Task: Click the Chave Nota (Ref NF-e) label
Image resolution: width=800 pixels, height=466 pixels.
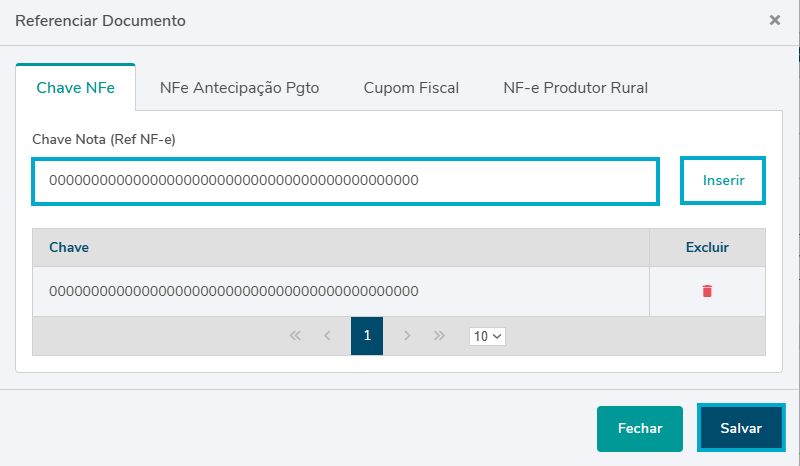Action: tap(104, 139)
